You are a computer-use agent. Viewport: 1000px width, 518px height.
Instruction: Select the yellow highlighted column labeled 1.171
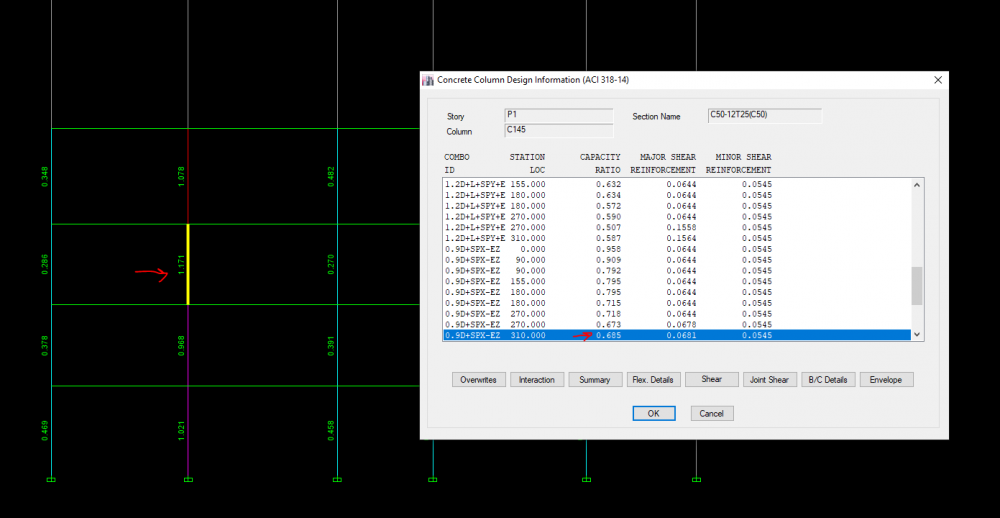click(x=188, y=264)
